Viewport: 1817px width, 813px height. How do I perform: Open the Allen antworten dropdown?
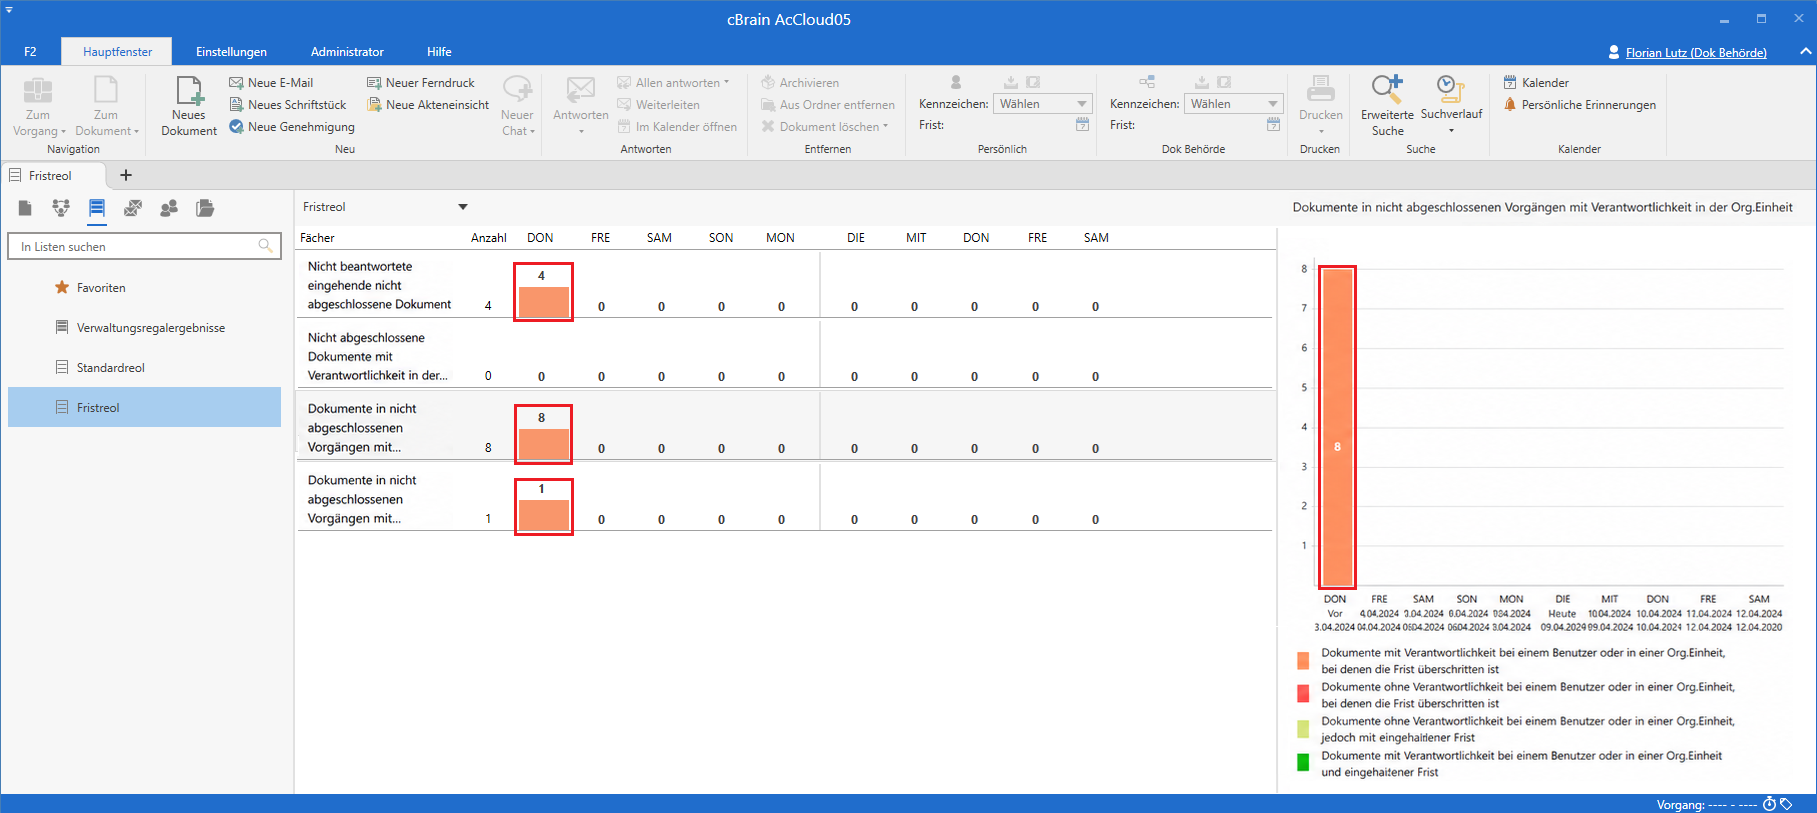[727, 83]
